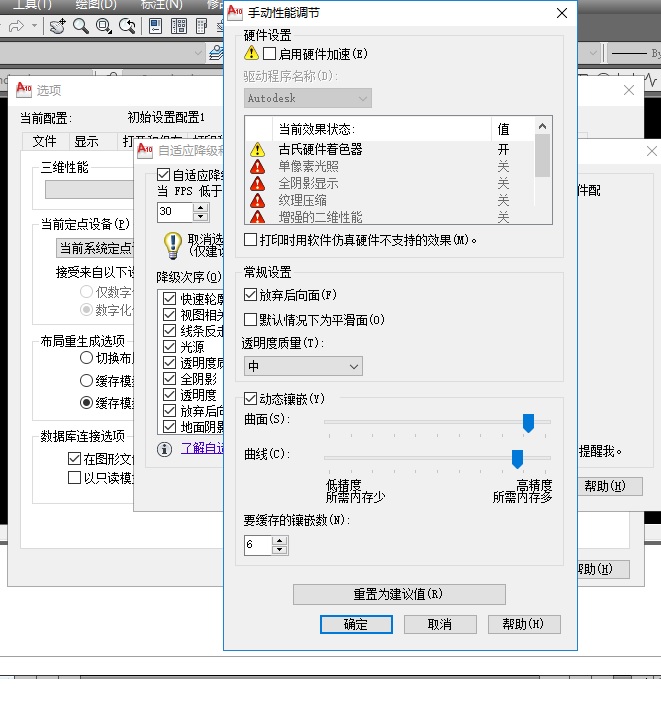Click red alert icon beside 全阴影显示
This screenshot has height=725, width=661.
tap(257, 184)
